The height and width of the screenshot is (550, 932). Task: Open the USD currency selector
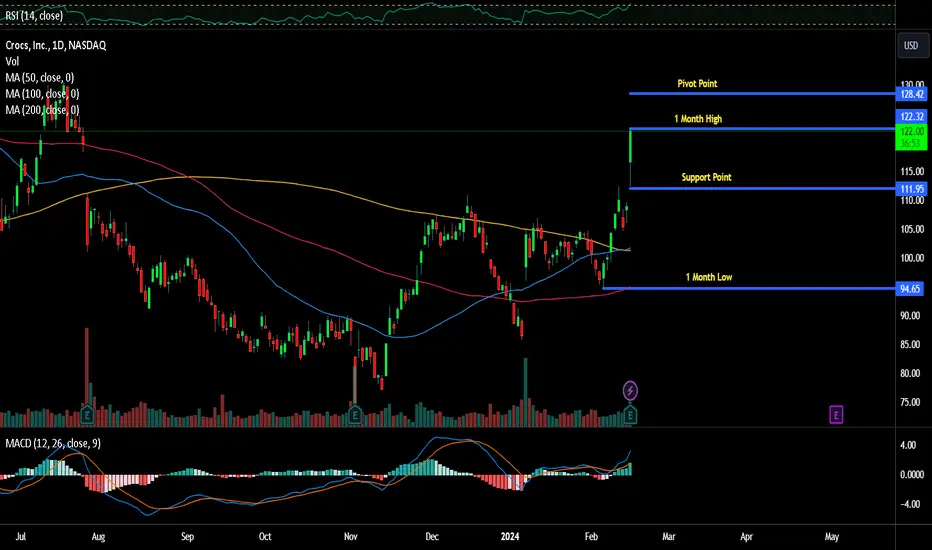(x=911, y=45)
